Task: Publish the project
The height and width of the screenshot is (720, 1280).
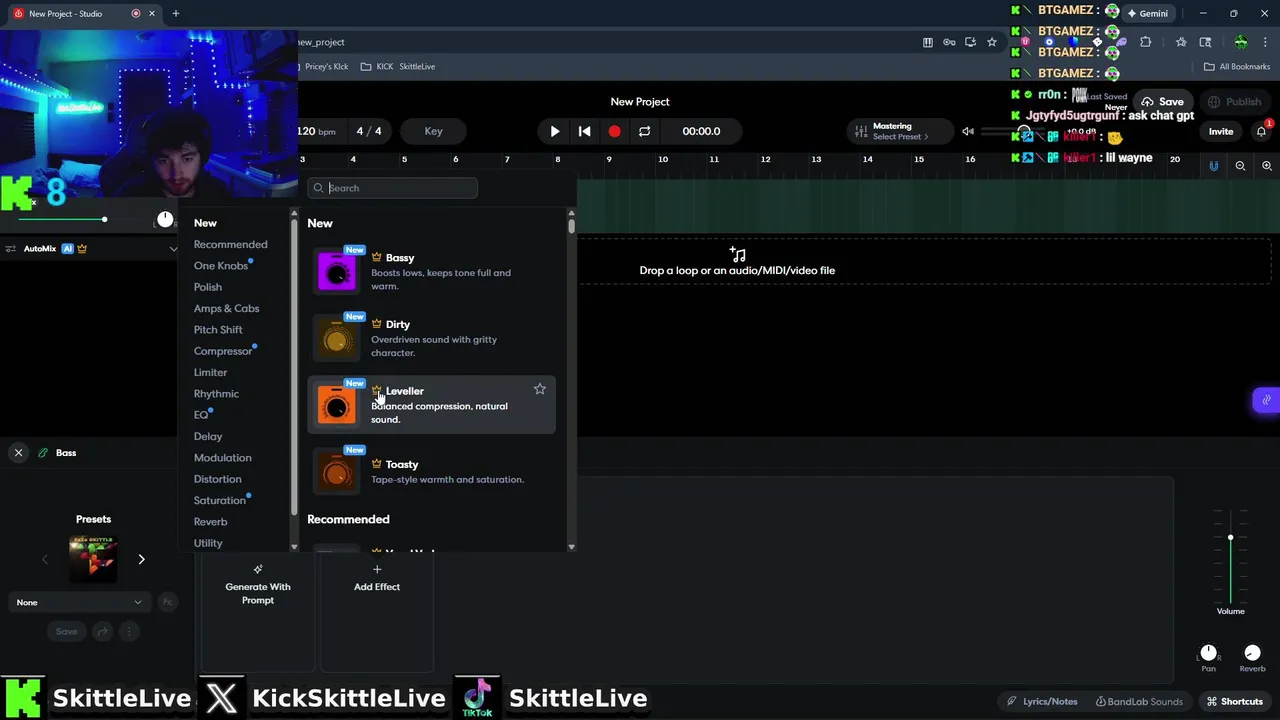Action: [1235, 102]
